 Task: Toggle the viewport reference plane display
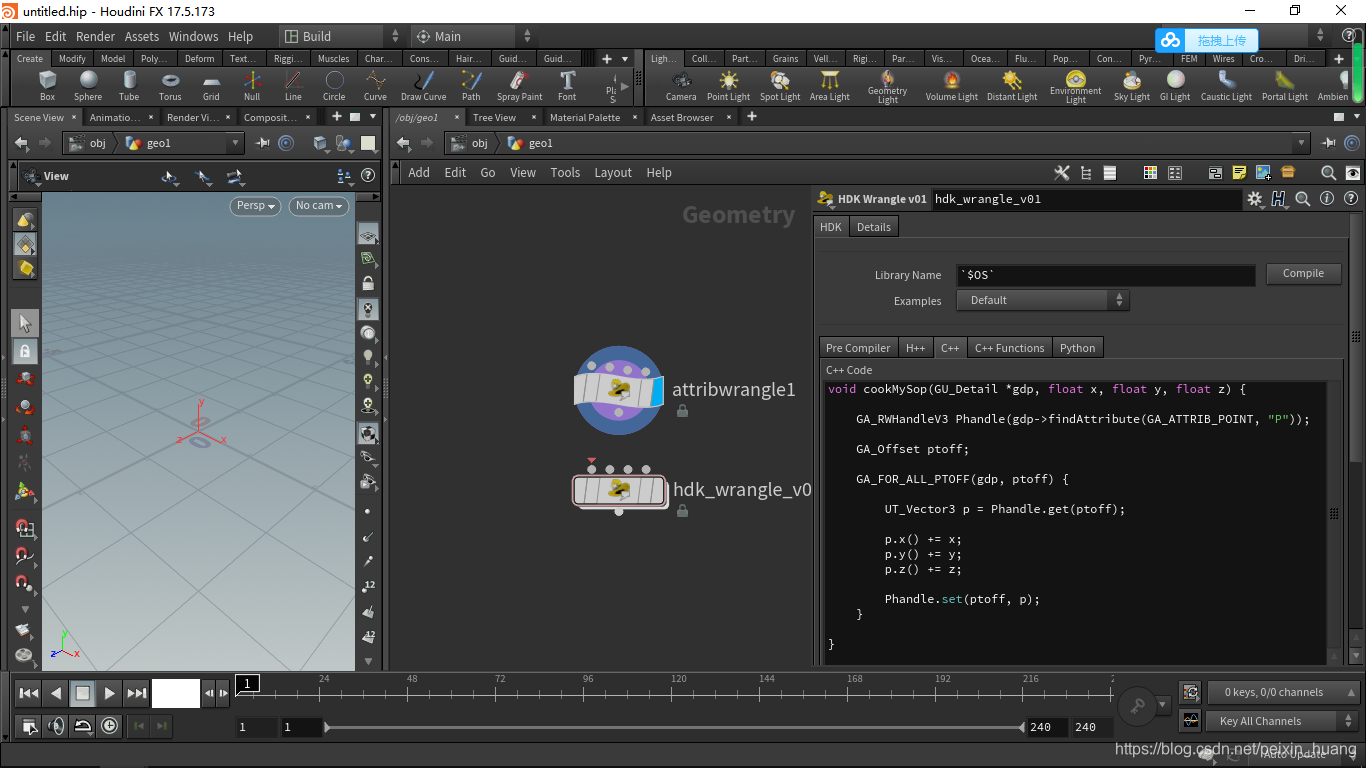click(368, 234)
